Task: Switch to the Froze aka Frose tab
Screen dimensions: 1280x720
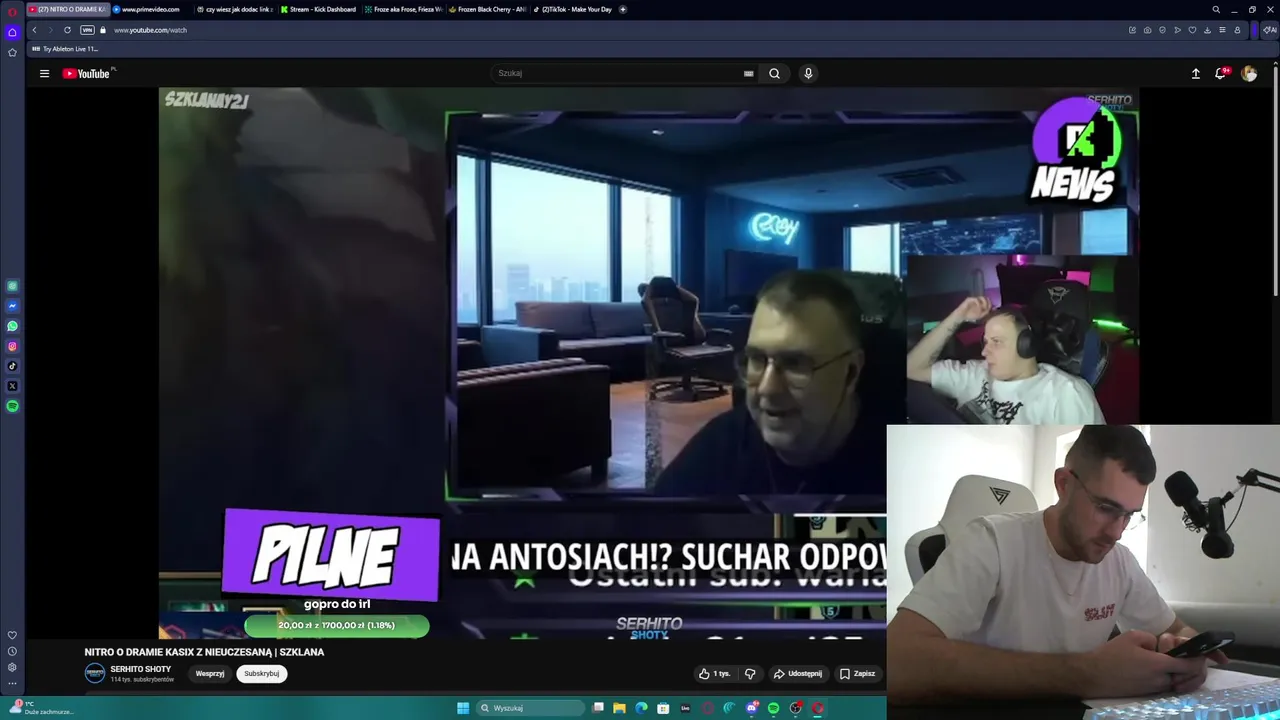Action: click(403, 9)
